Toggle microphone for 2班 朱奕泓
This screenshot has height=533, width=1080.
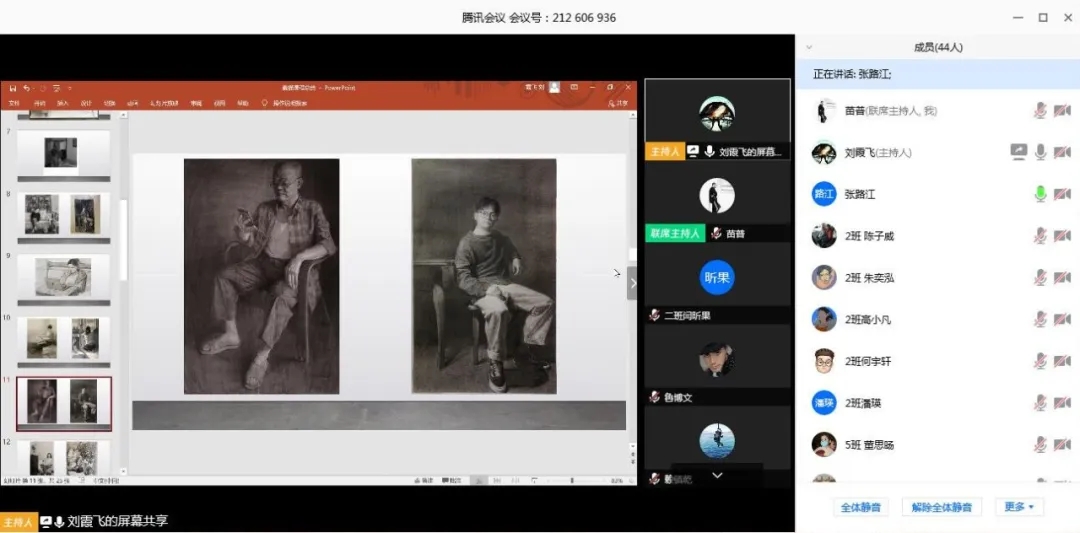point(1040,278)
